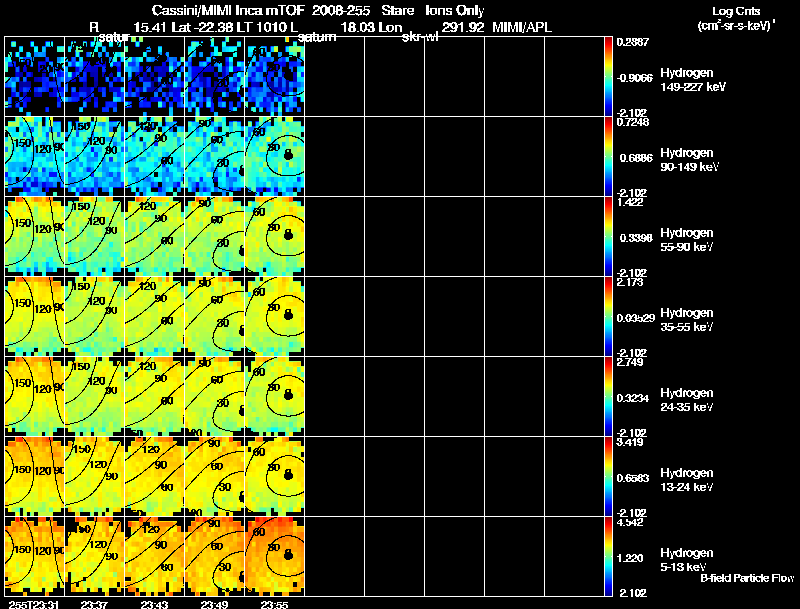This screenshot has width=800, height=609.
Task: Click the 'Ions Only' title text
Action: (x=455, y=11)
